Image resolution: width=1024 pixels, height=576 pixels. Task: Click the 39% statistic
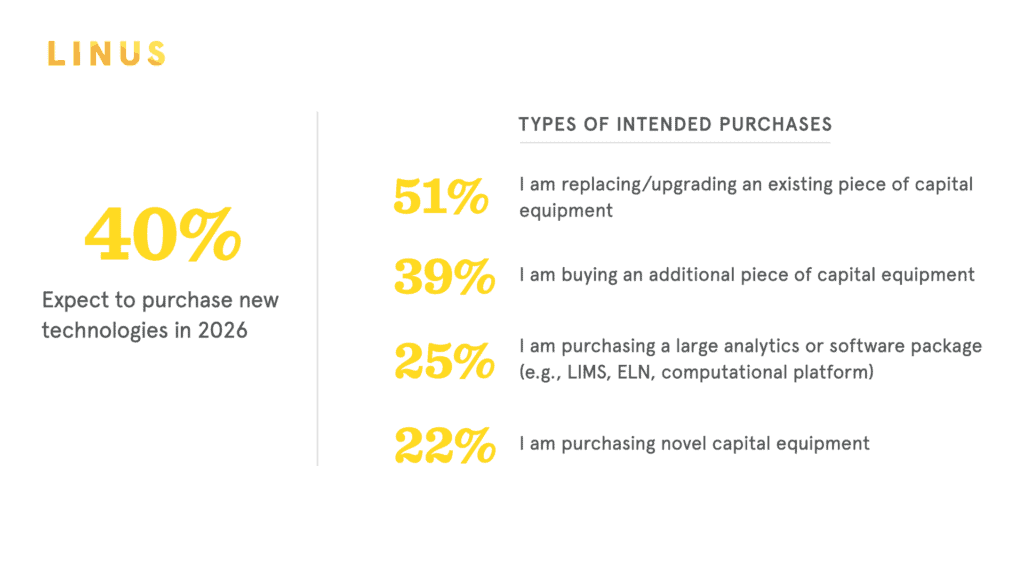tap(444, 276)
